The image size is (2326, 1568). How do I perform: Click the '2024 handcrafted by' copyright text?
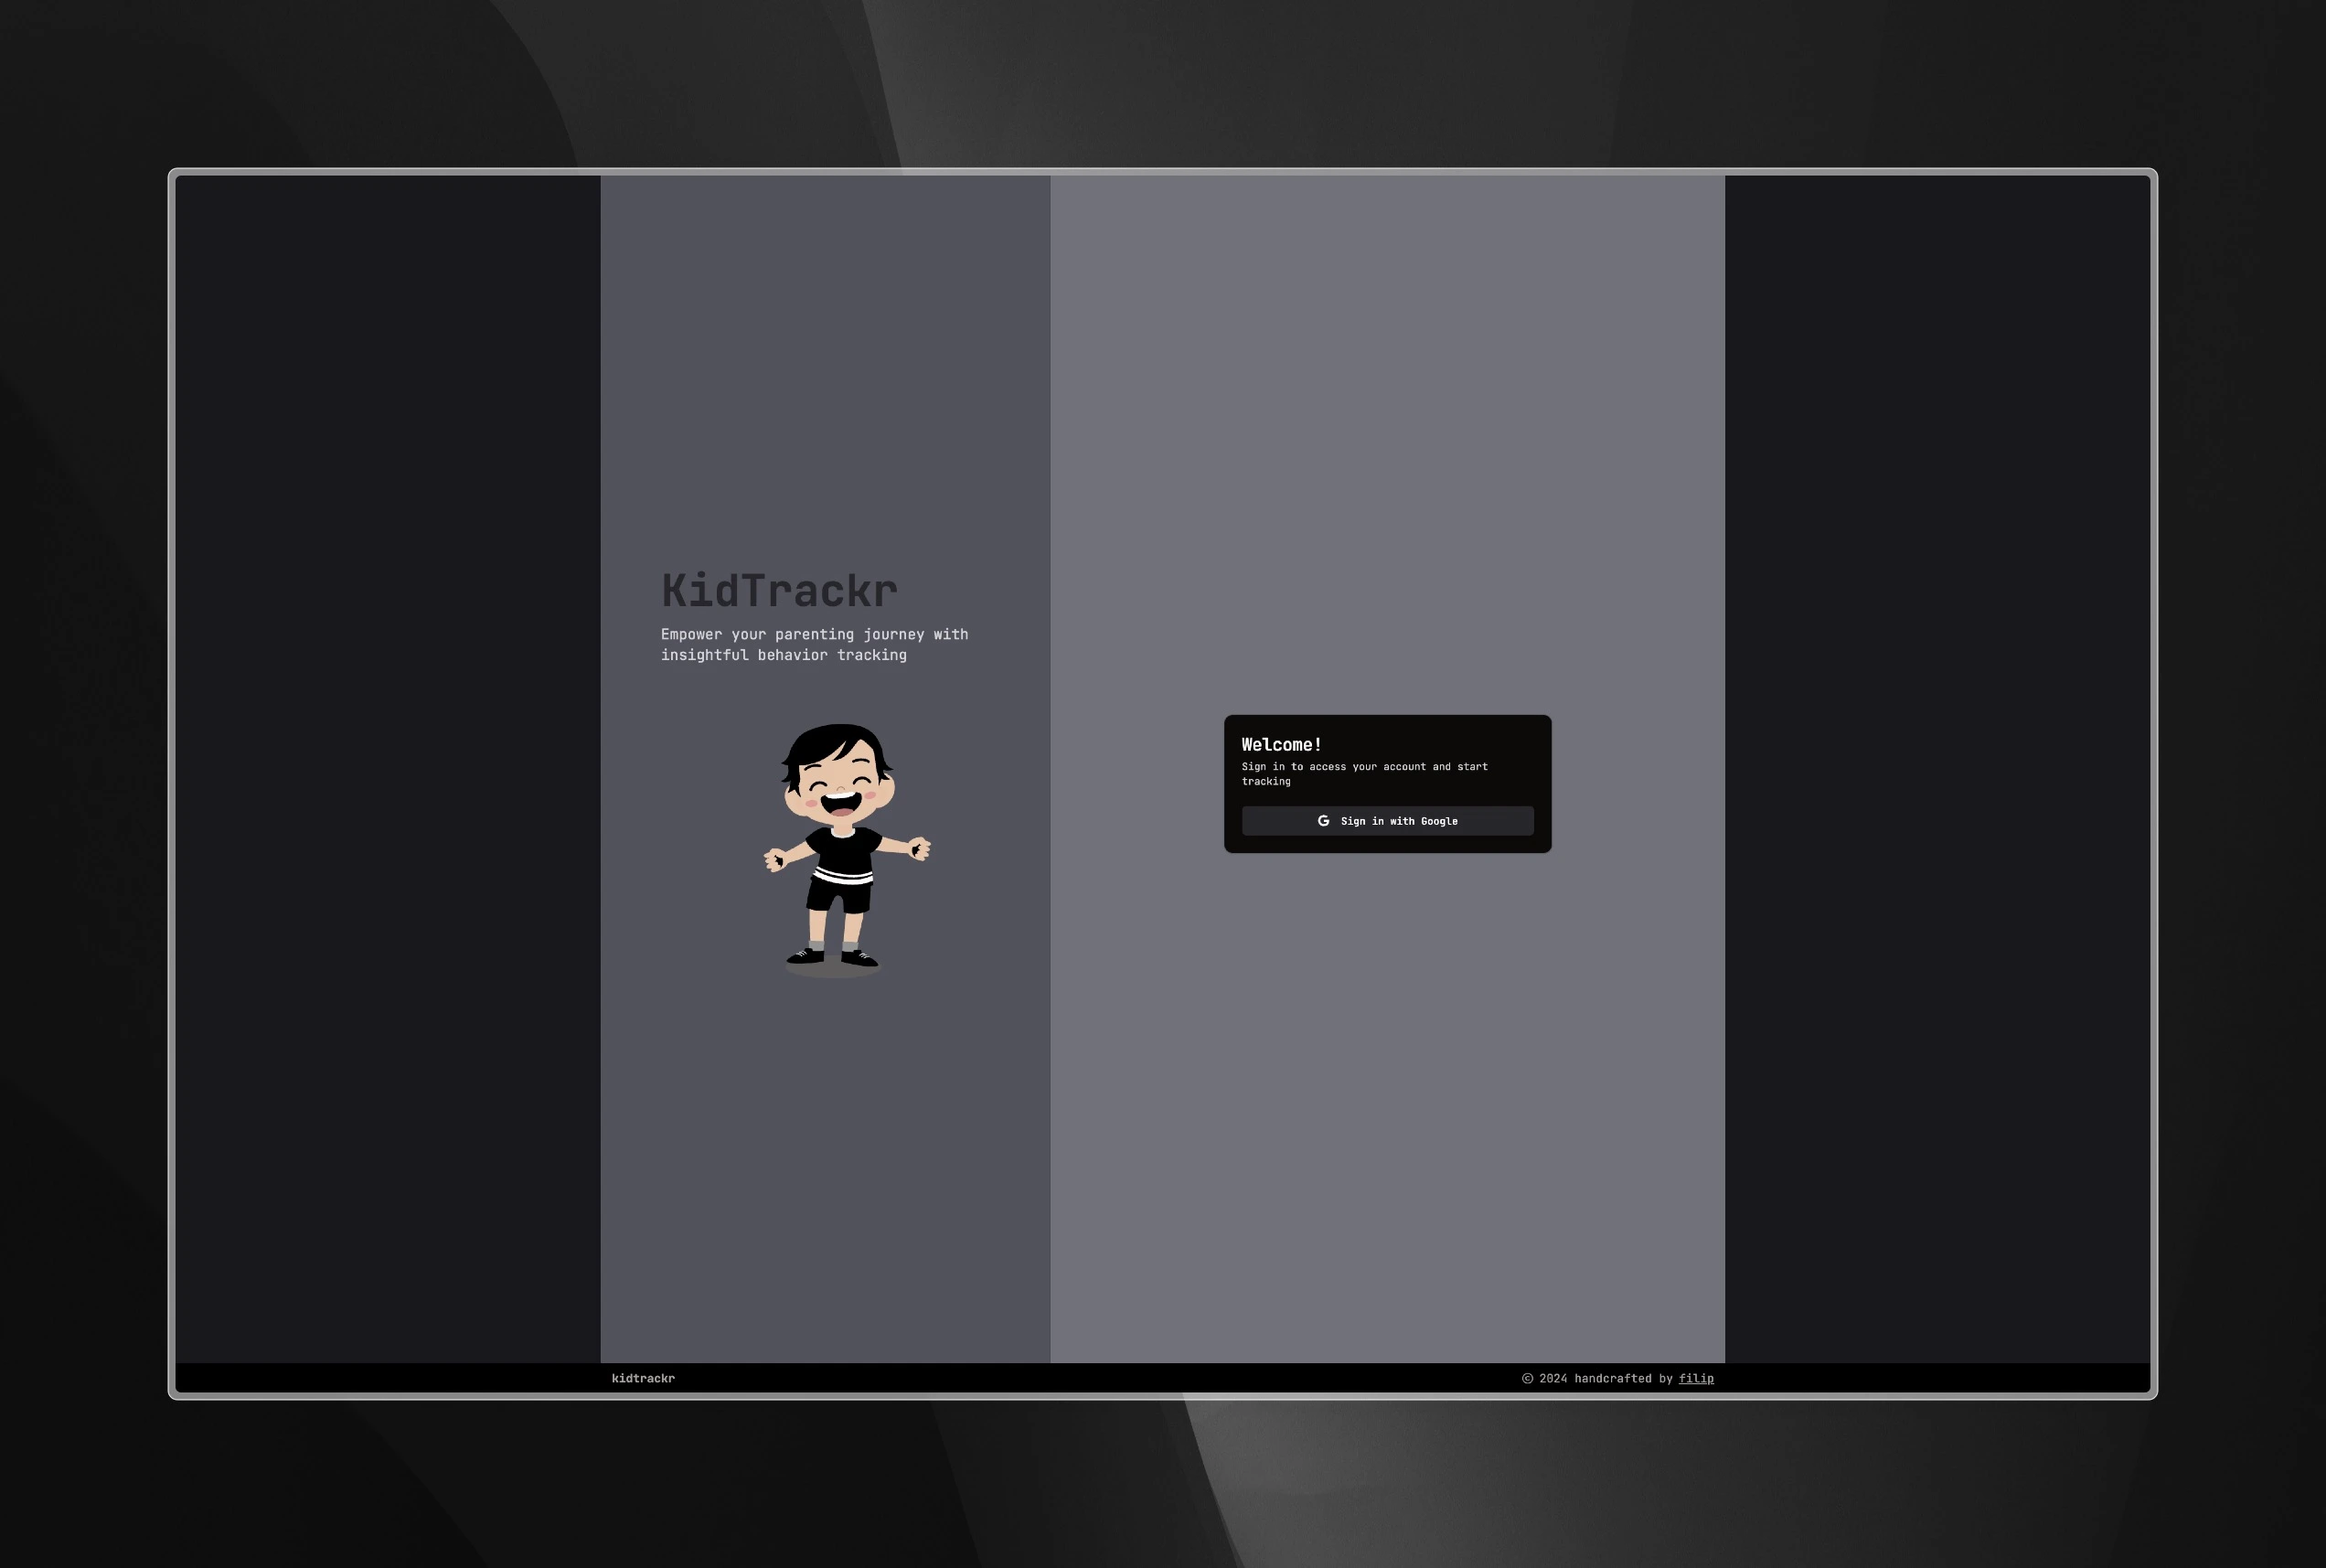tap(1597, 1378)
